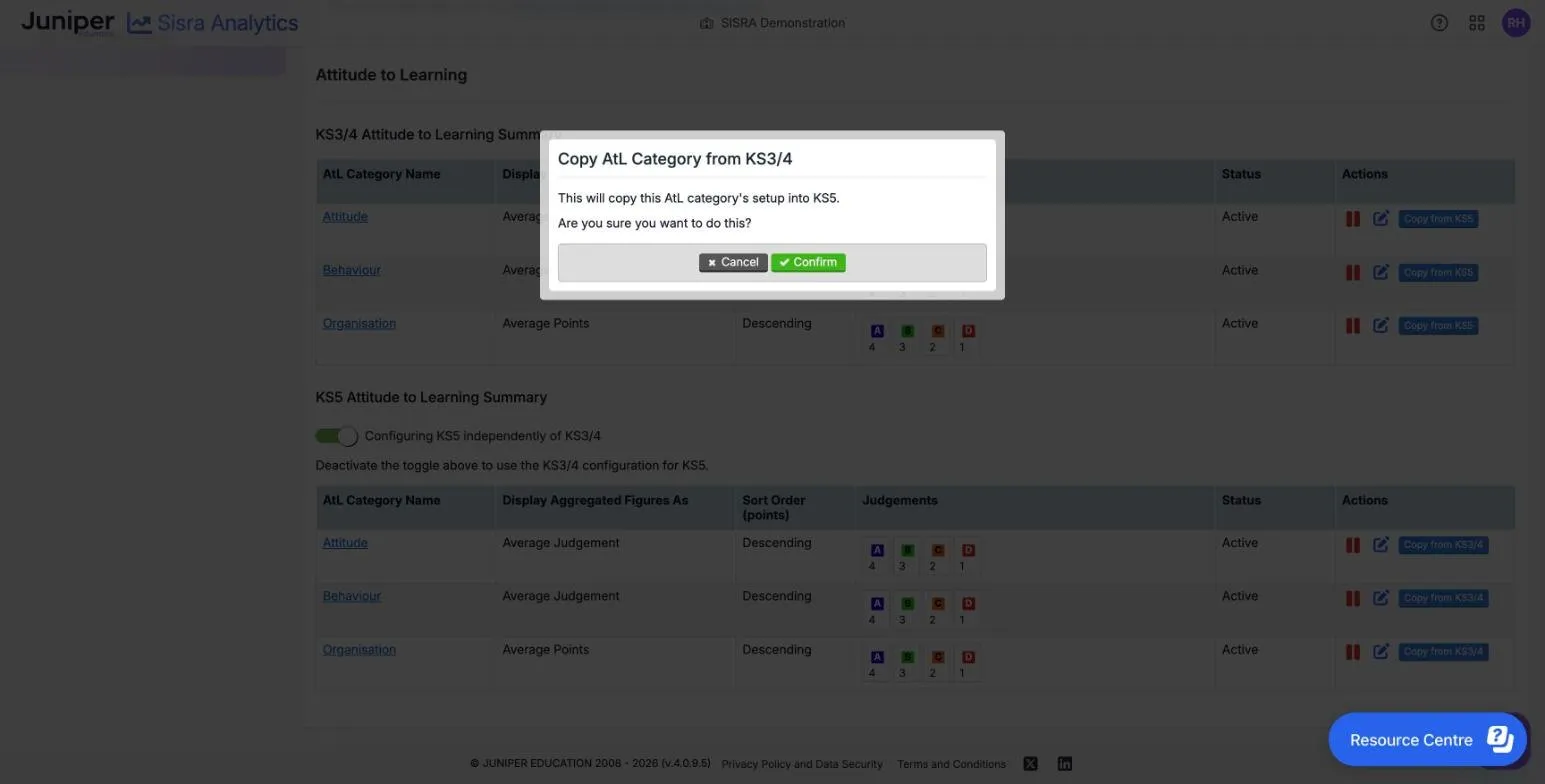Open the KS5 Attitude category link
Screen dimensions: 1545x784
click(345, 543)
